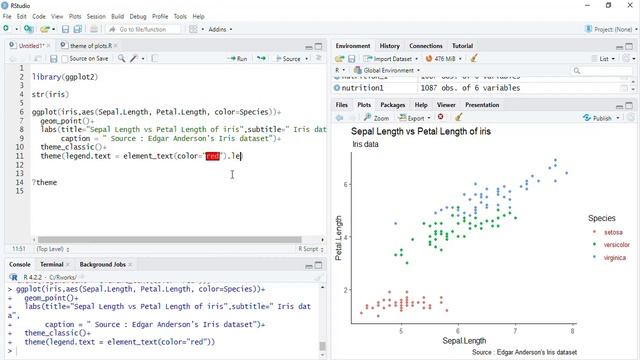Click the Create Project icon
640x360 pixels.
tap(28, 29)
